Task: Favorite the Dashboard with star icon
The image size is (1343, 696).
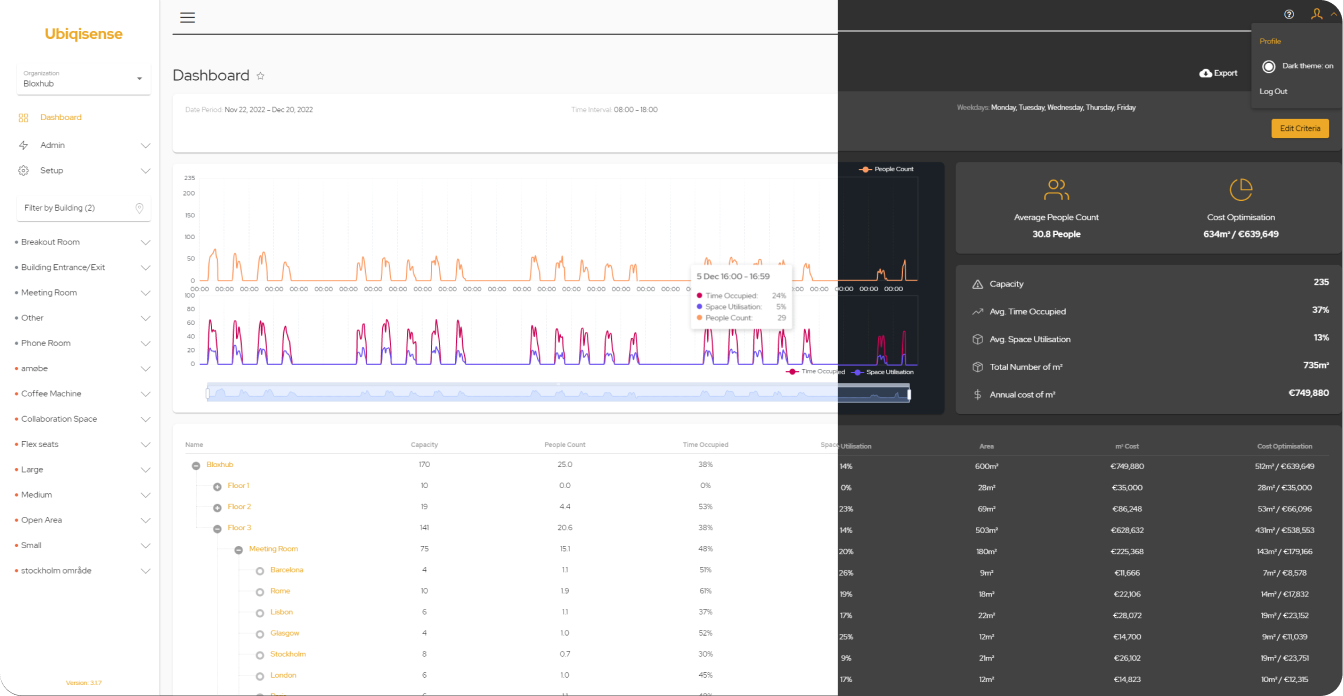Action: [x=261, y=76]
